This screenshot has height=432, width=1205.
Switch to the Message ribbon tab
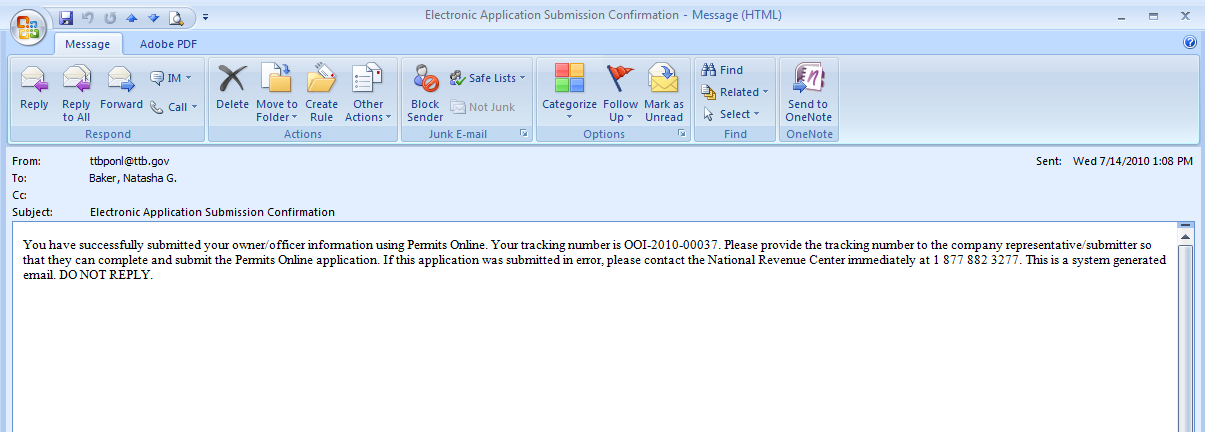(x=88, y=44)
